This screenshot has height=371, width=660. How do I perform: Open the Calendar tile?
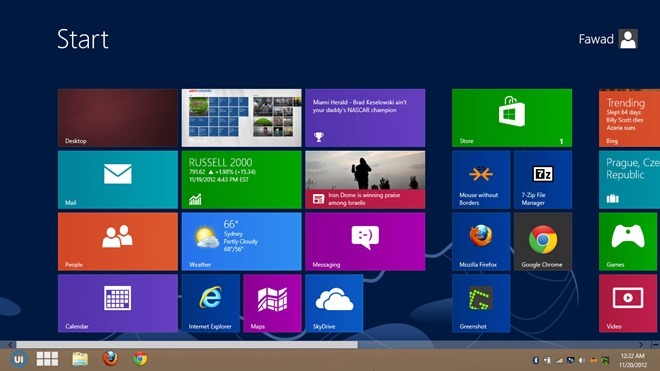click(118, 303)
